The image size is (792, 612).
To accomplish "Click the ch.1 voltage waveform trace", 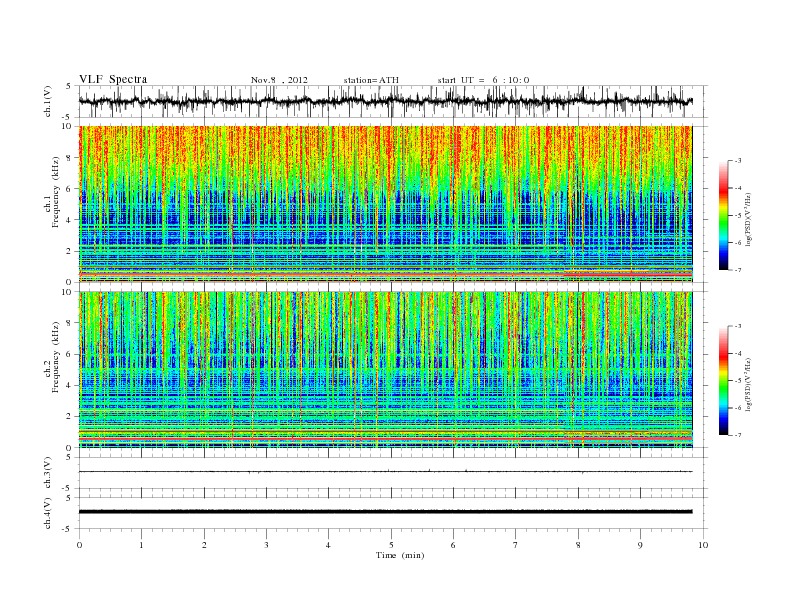I will (x=385, y=101).
